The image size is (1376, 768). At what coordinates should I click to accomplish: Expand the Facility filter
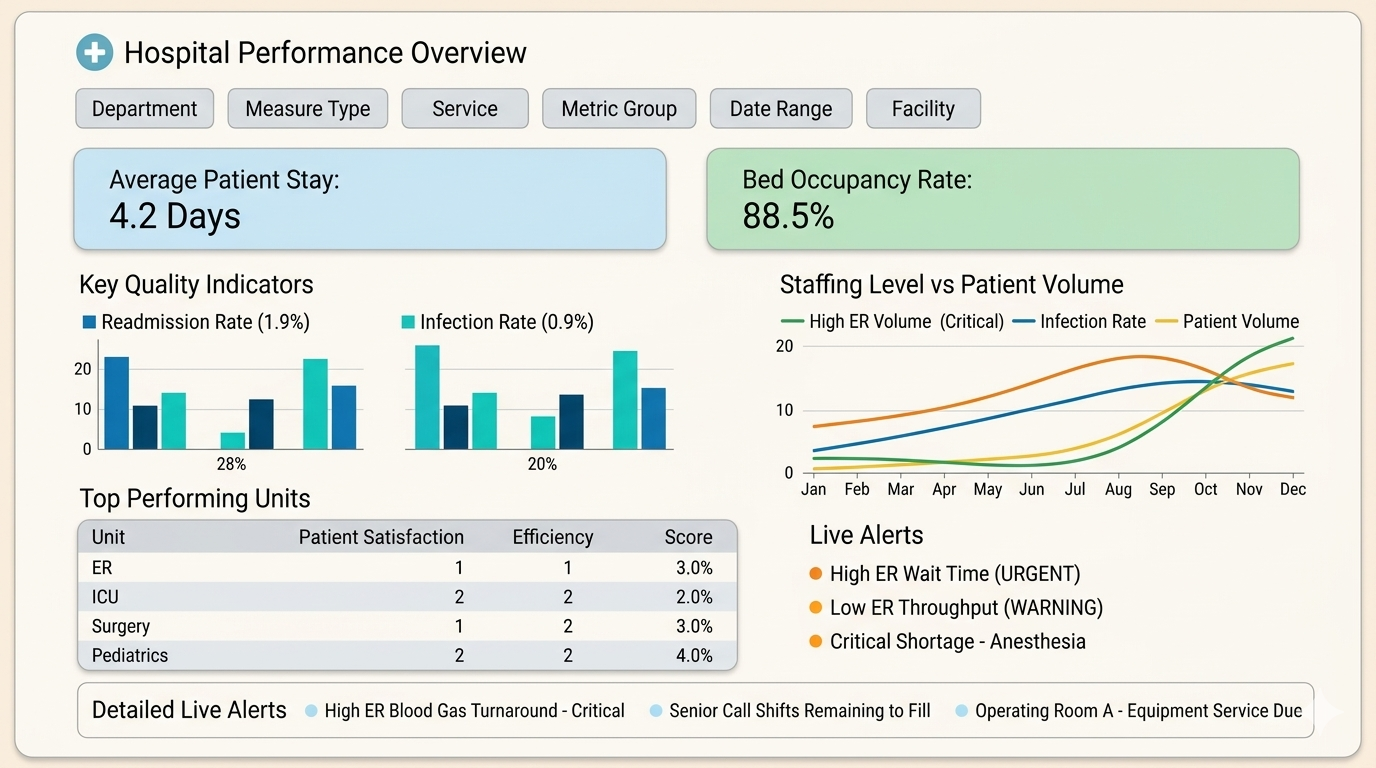923,109
